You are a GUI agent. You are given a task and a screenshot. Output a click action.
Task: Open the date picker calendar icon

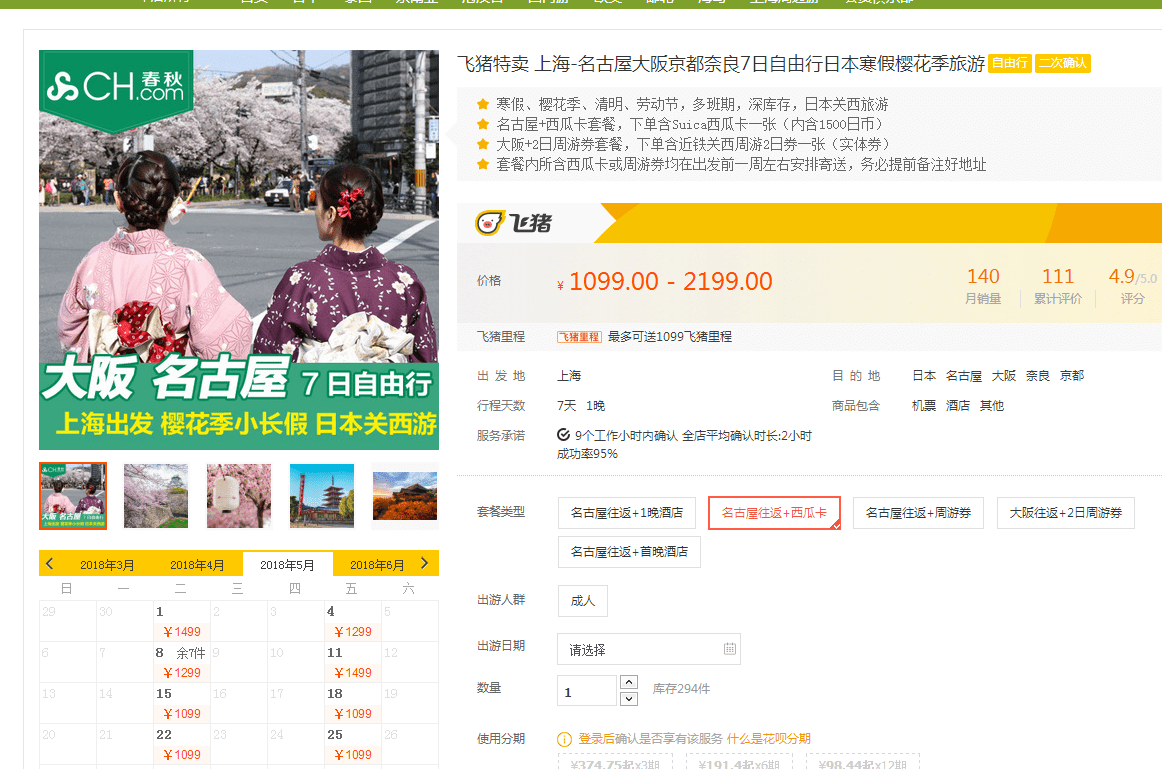coord(730,649)
